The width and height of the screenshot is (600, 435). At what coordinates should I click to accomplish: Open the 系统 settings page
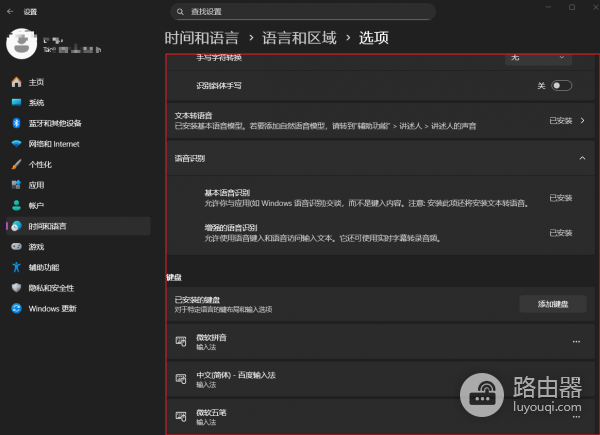[78, 103]
